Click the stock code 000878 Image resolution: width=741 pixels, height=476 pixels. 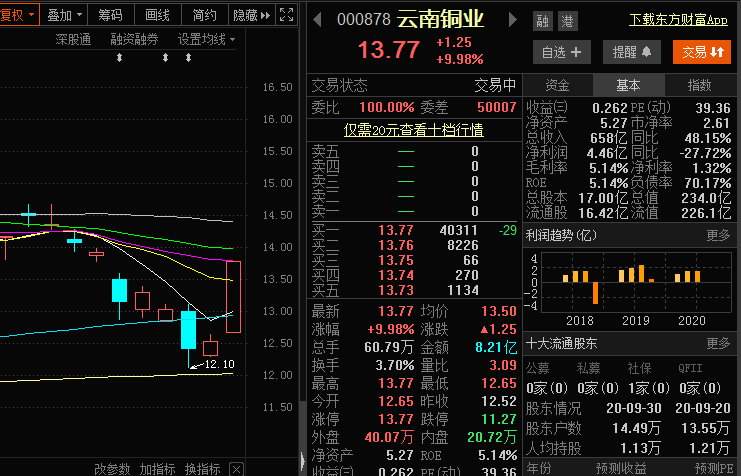364,19
